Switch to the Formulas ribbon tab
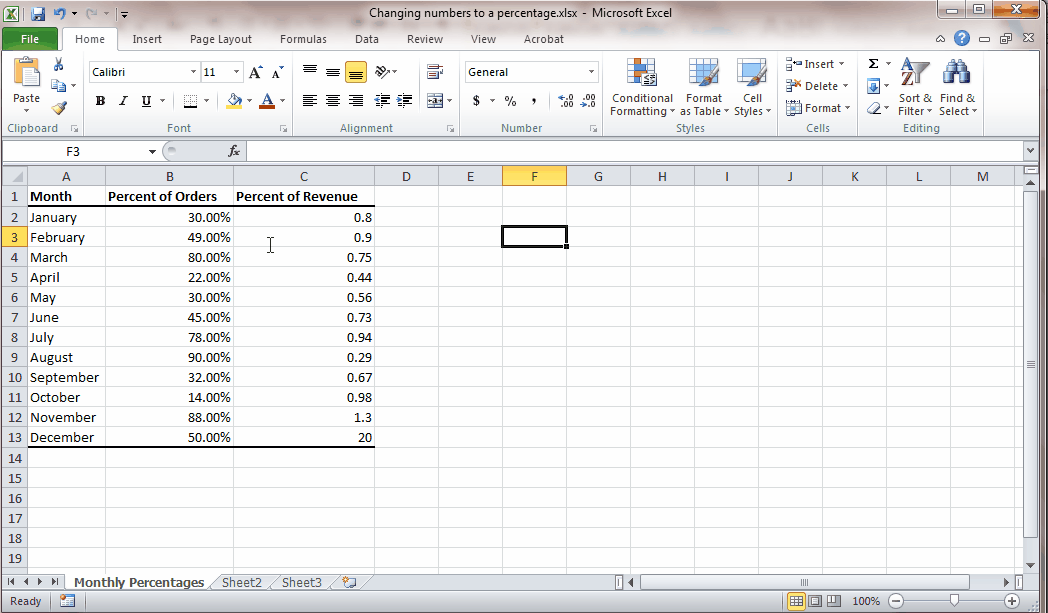Viewport: 1048px width, 613px height. coord(303,39)
